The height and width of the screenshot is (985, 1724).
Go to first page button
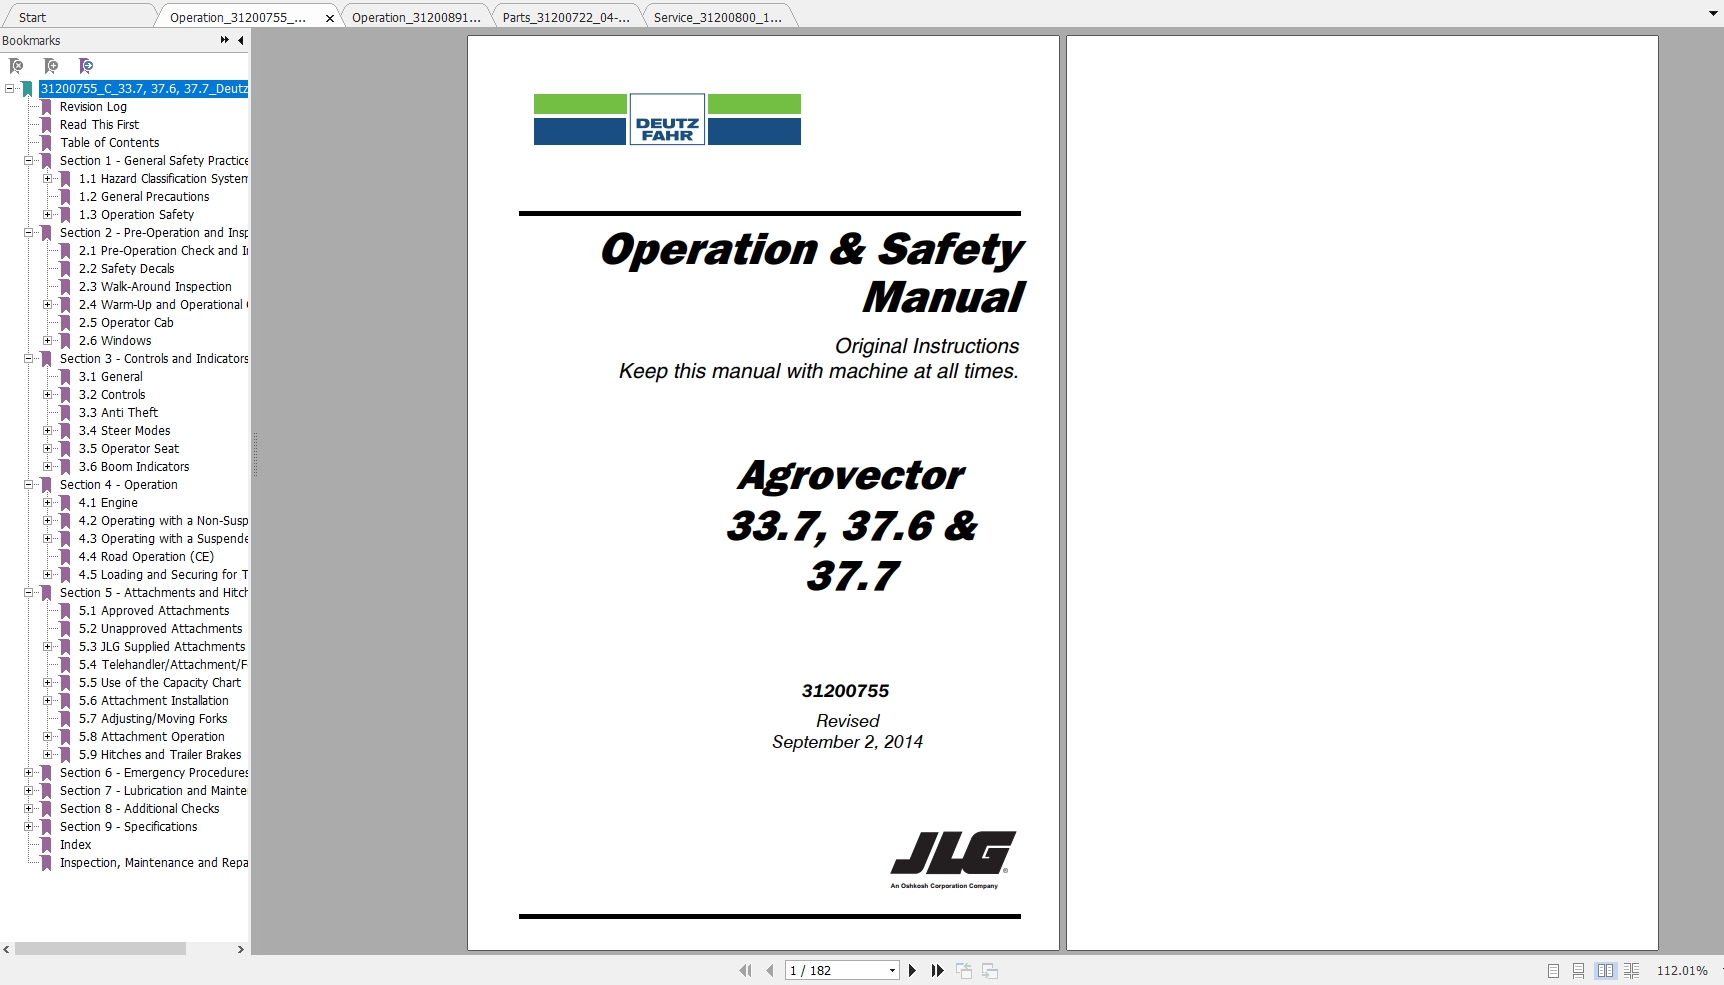tap(745, 970)
